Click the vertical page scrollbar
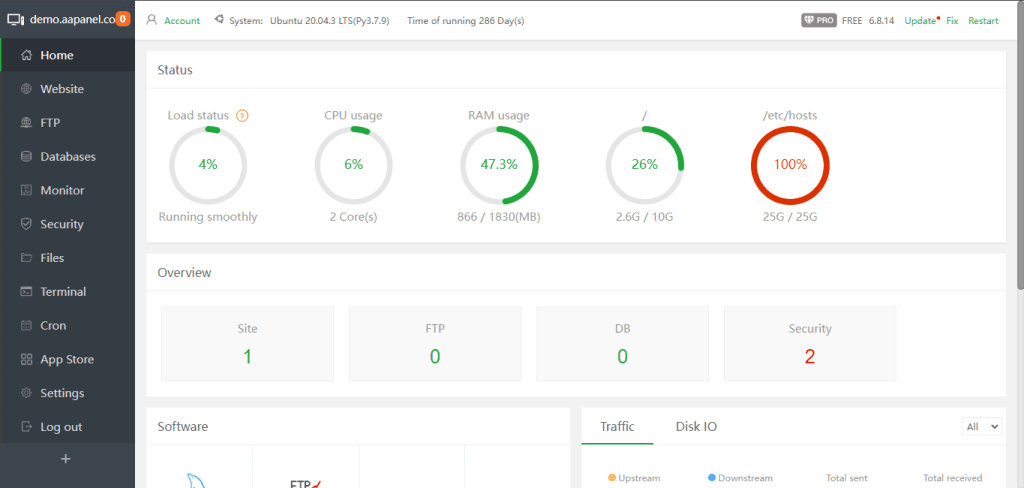 pos(1020,144)
